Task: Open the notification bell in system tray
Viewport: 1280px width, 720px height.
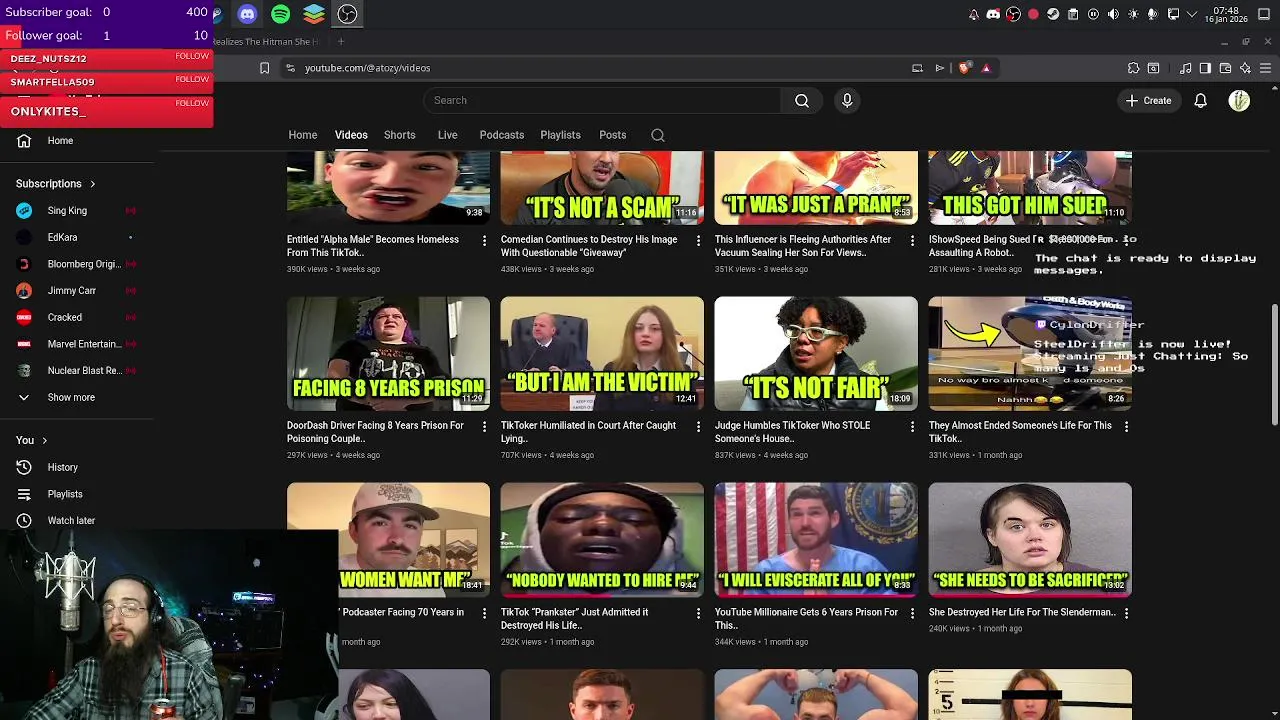Action: coord(973,14)
